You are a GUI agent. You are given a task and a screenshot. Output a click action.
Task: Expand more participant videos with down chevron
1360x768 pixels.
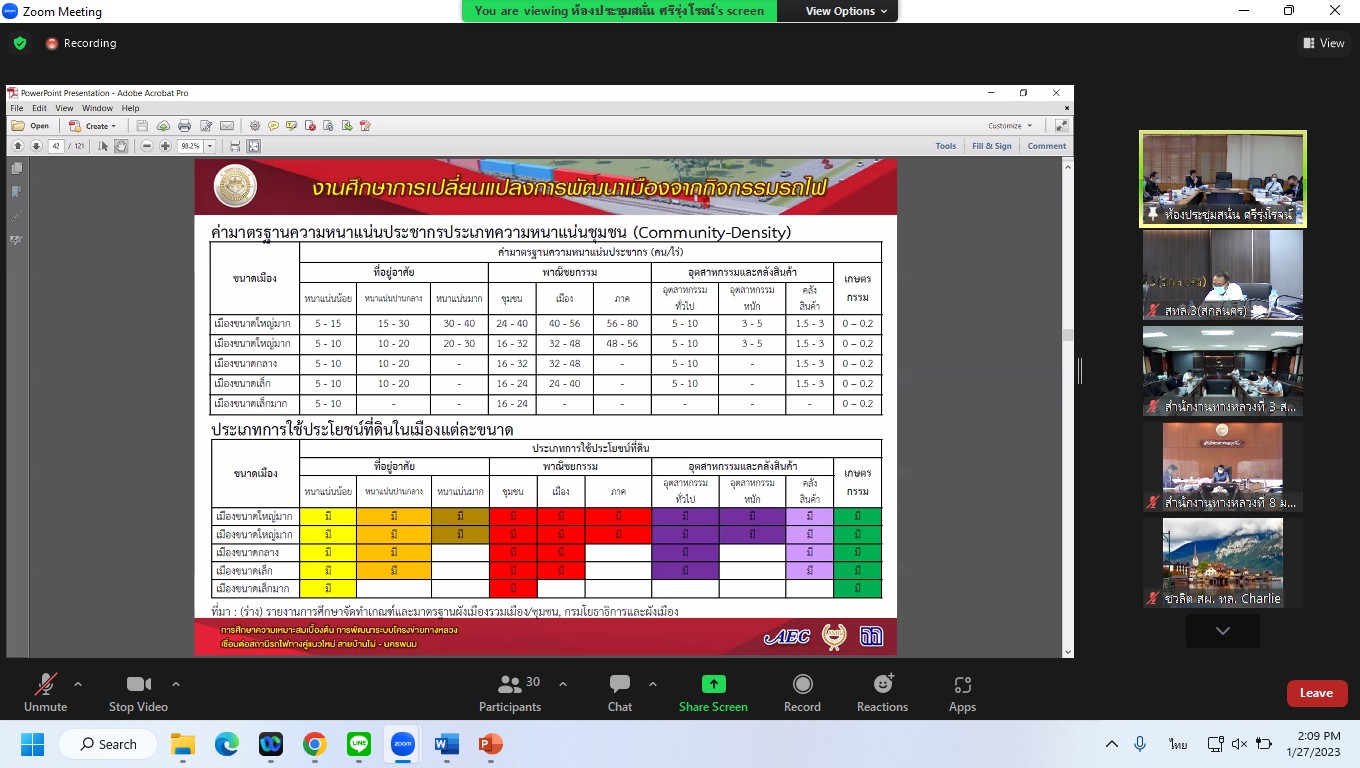(1222, 631)
